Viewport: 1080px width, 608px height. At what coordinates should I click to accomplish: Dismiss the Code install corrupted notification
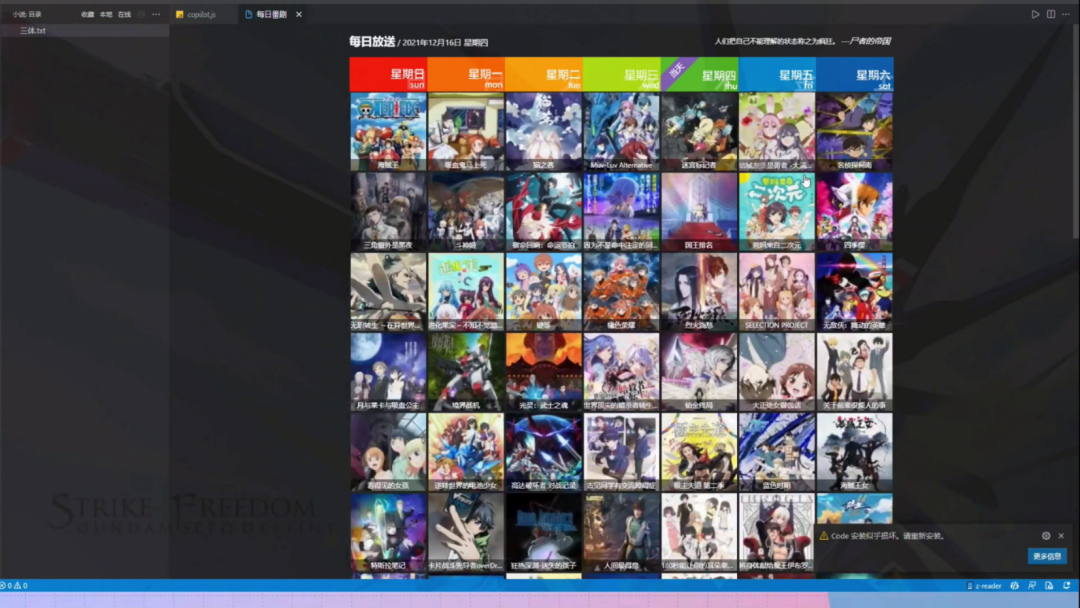(x=1061, y=536)
